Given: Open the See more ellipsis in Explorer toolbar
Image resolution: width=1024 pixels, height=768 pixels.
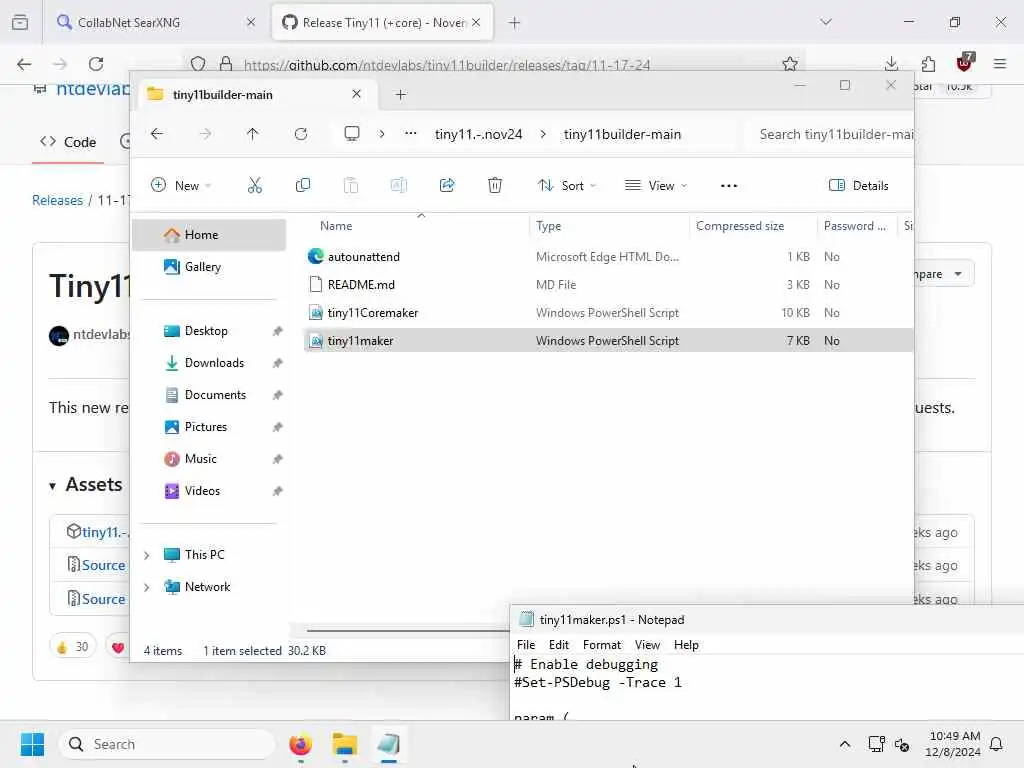Looking at the screenshot, I should (x=729, y=186).
